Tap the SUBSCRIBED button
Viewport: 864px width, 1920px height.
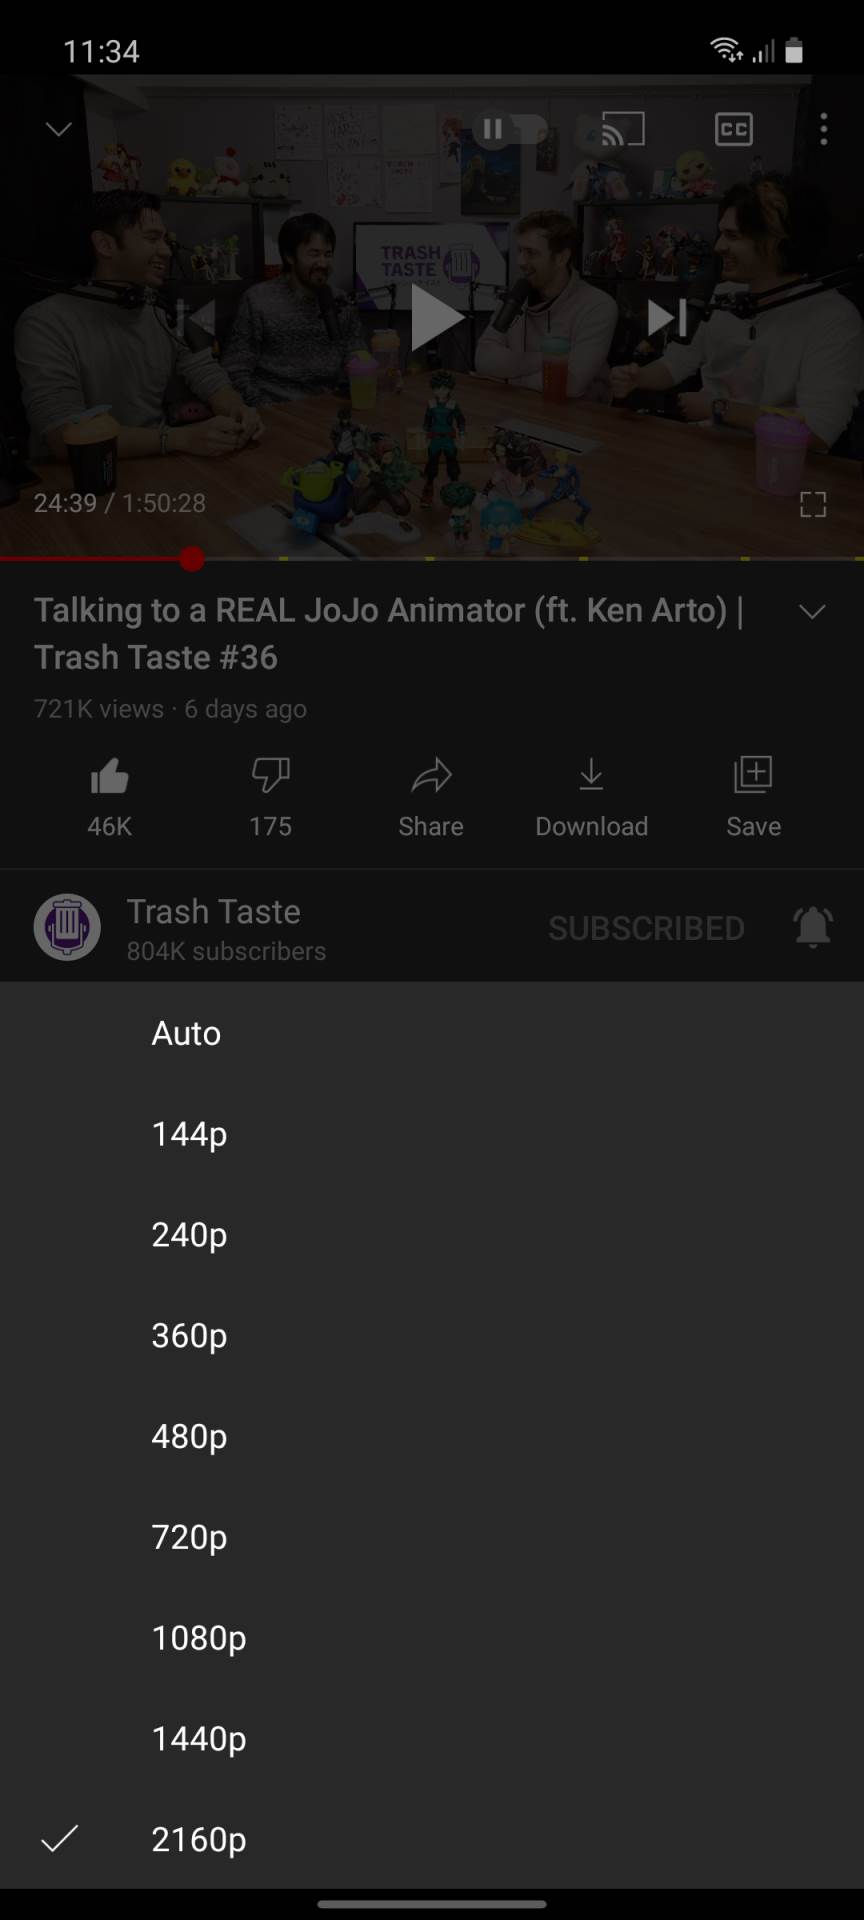click(x=646, y=926)
